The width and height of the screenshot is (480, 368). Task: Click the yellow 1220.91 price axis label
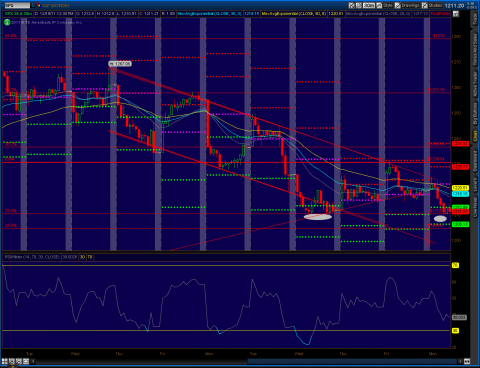tap(460, 188)
